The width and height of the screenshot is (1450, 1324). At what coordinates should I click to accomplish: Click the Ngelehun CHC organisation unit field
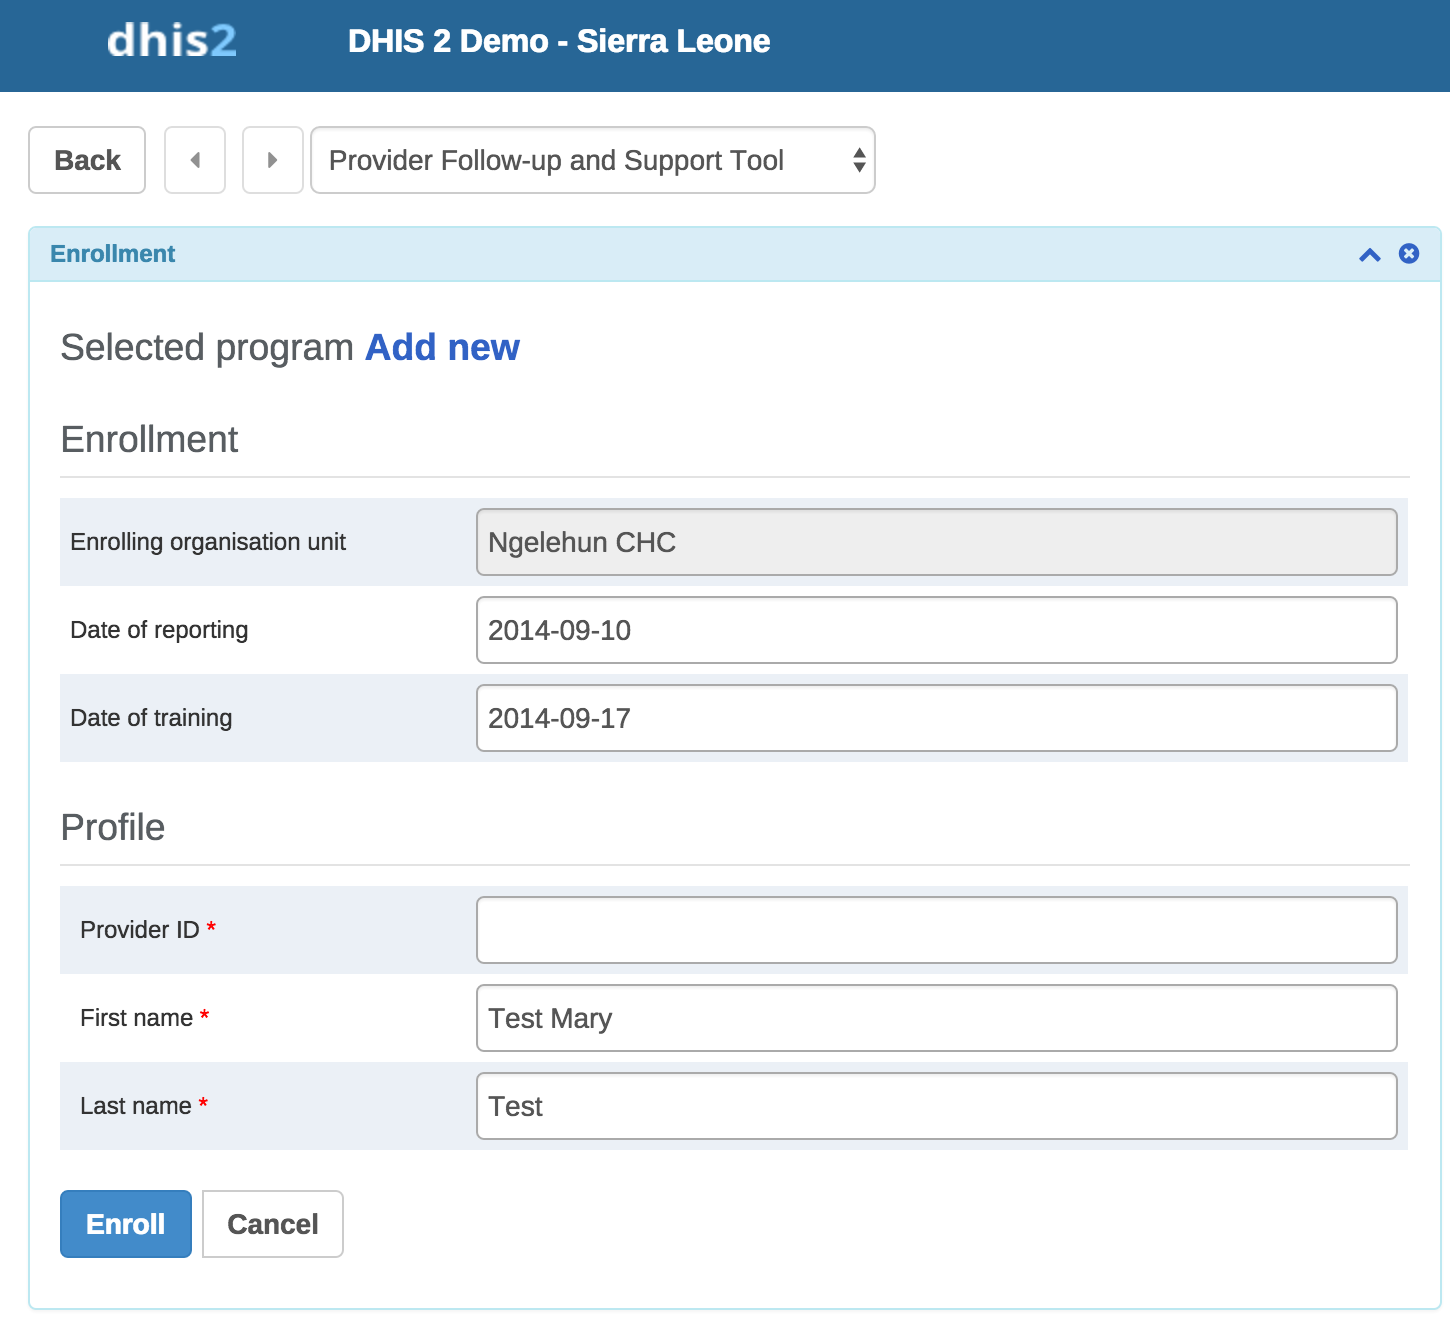pos(936,542)
